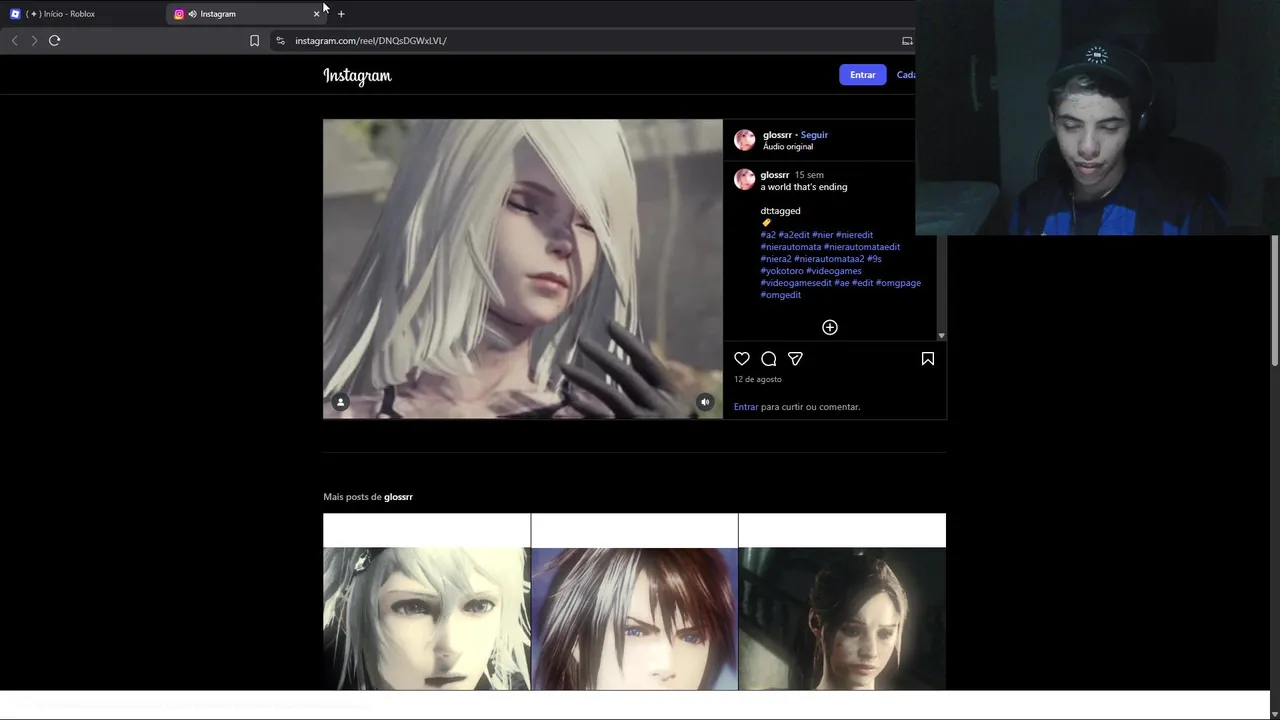
Task: Go back in browser history
Action: pos(14,41)
